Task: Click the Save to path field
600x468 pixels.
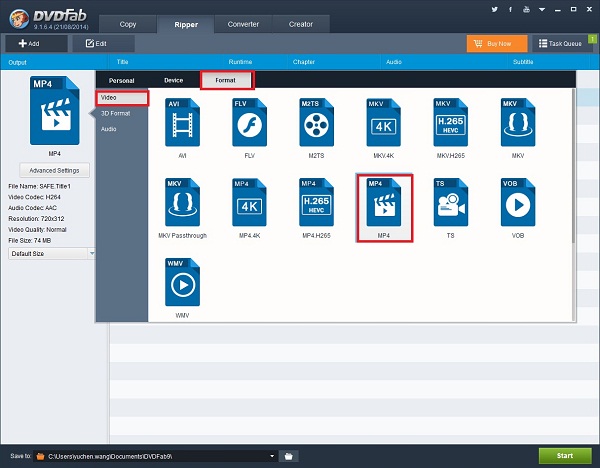Action: click(153, 456)
